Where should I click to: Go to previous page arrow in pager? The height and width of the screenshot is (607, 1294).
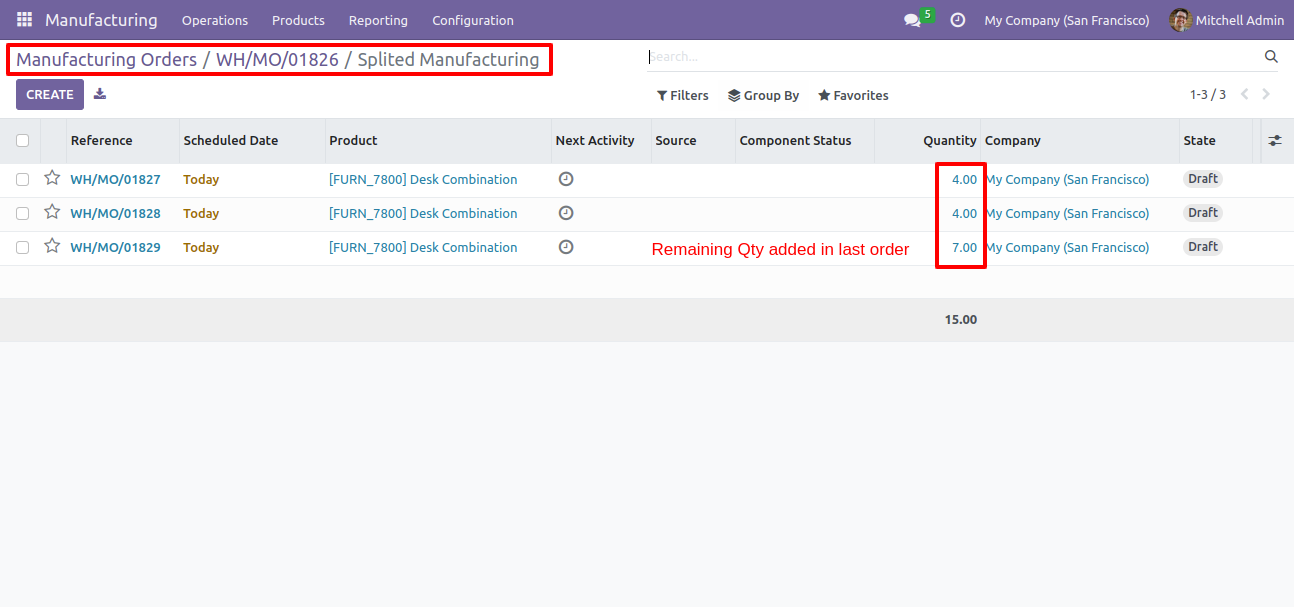pos(1245,95)
